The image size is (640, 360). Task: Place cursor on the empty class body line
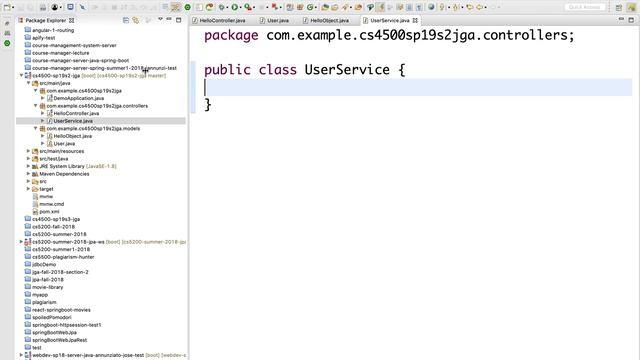418,87
